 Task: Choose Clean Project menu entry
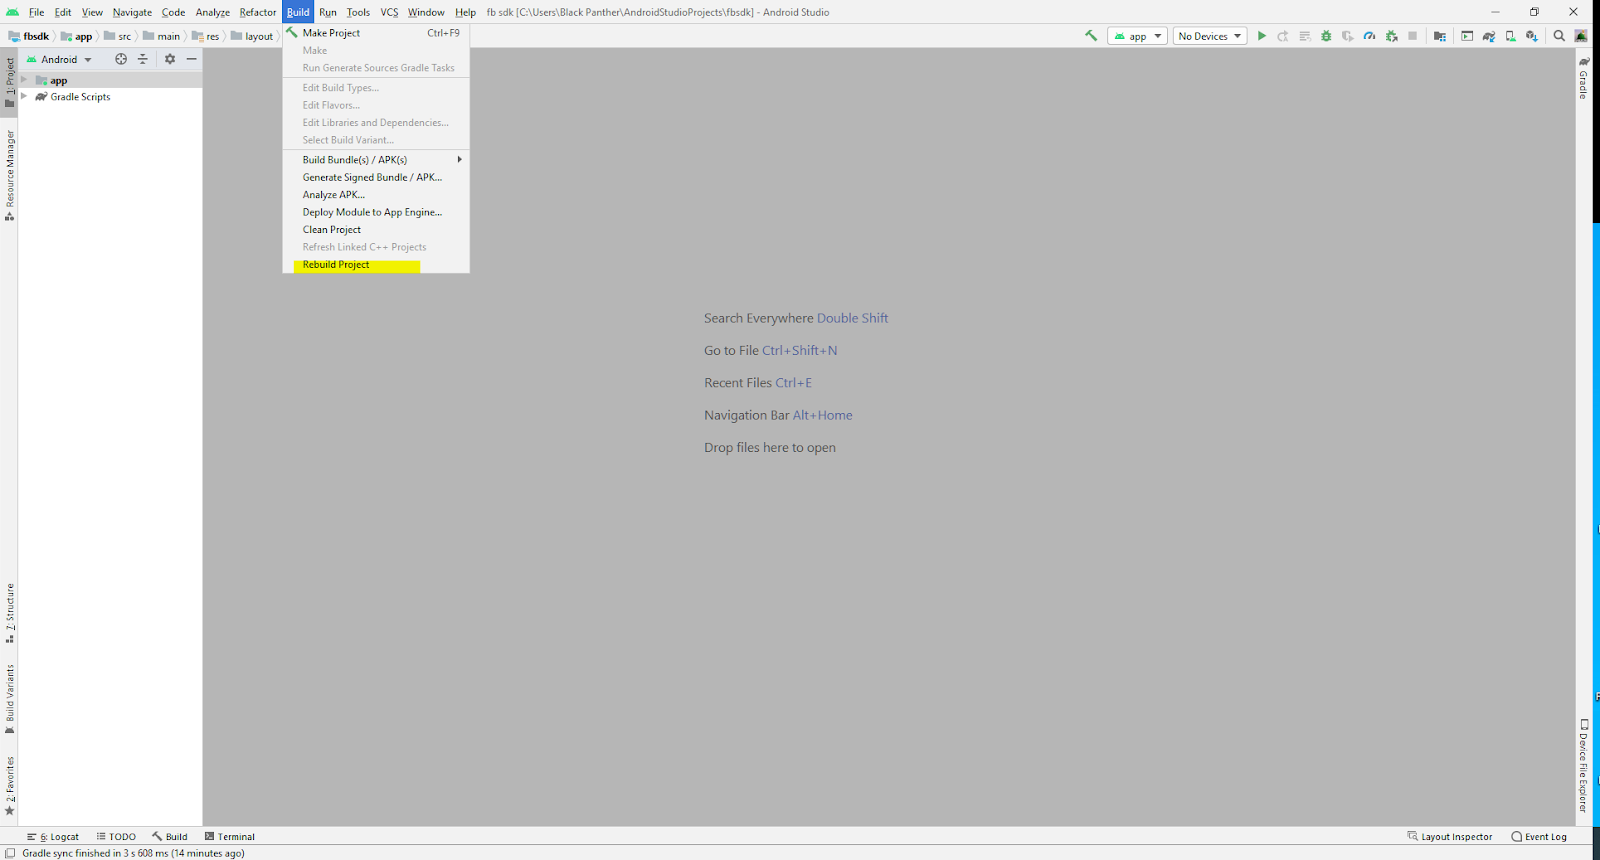coord(332,230)
